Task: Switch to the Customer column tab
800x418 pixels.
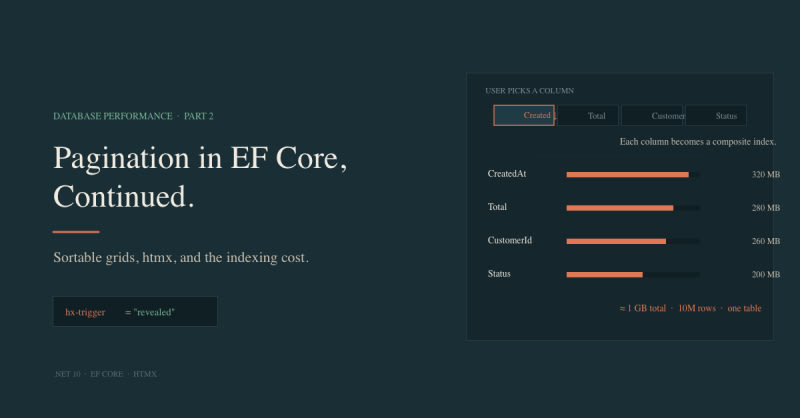Action: (x=652, y=115)
